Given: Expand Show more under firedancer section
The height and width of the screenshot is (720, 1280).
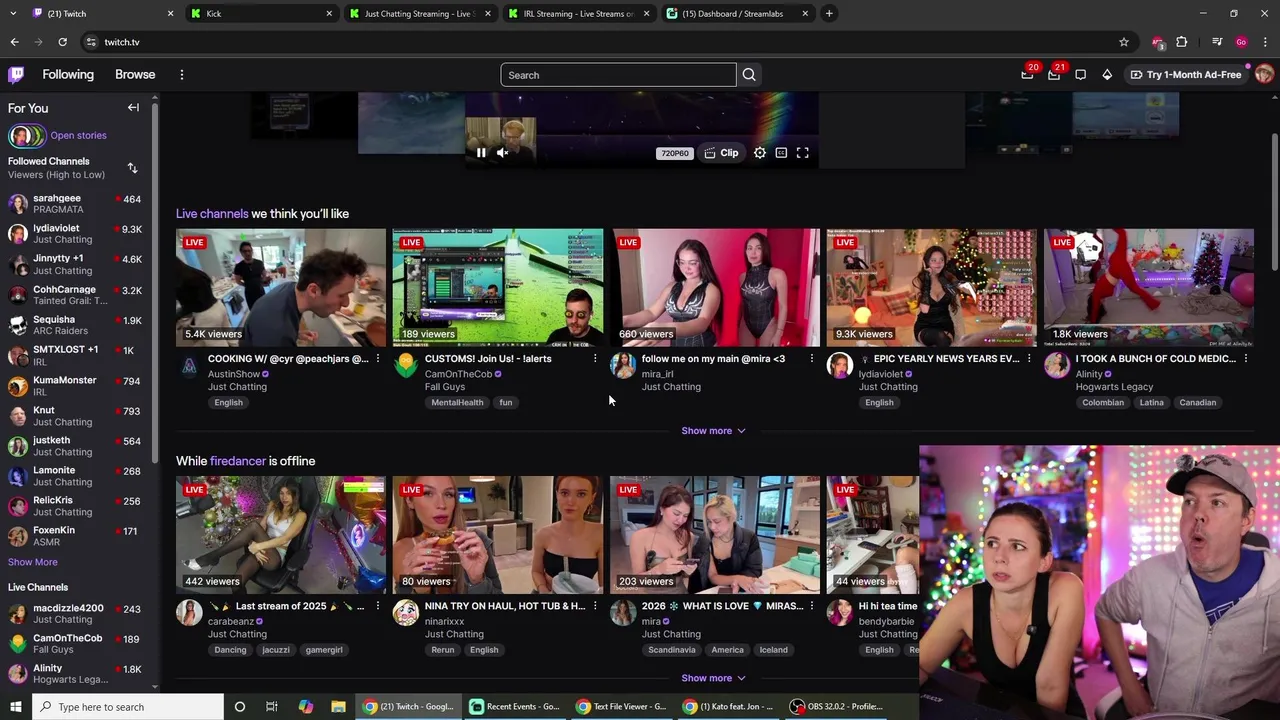Looking at the screenshot, I should [x=713, y=678].
